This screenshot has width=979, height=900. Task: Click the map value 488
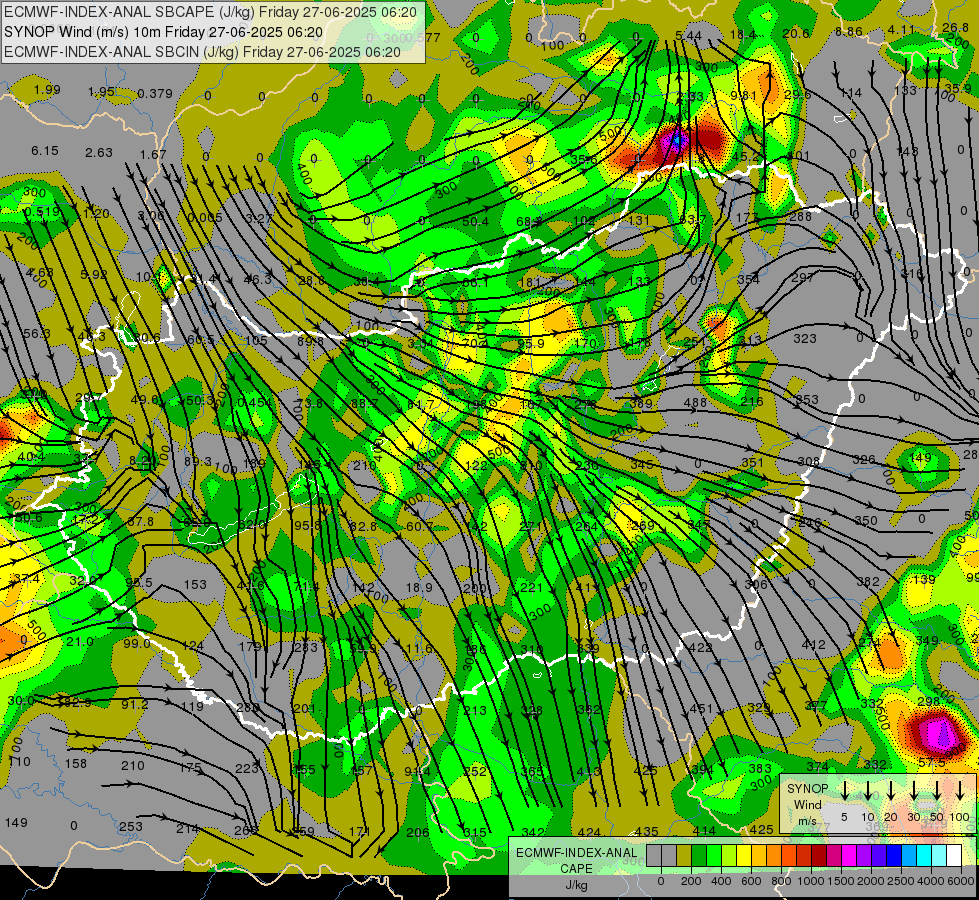[695, 403]
